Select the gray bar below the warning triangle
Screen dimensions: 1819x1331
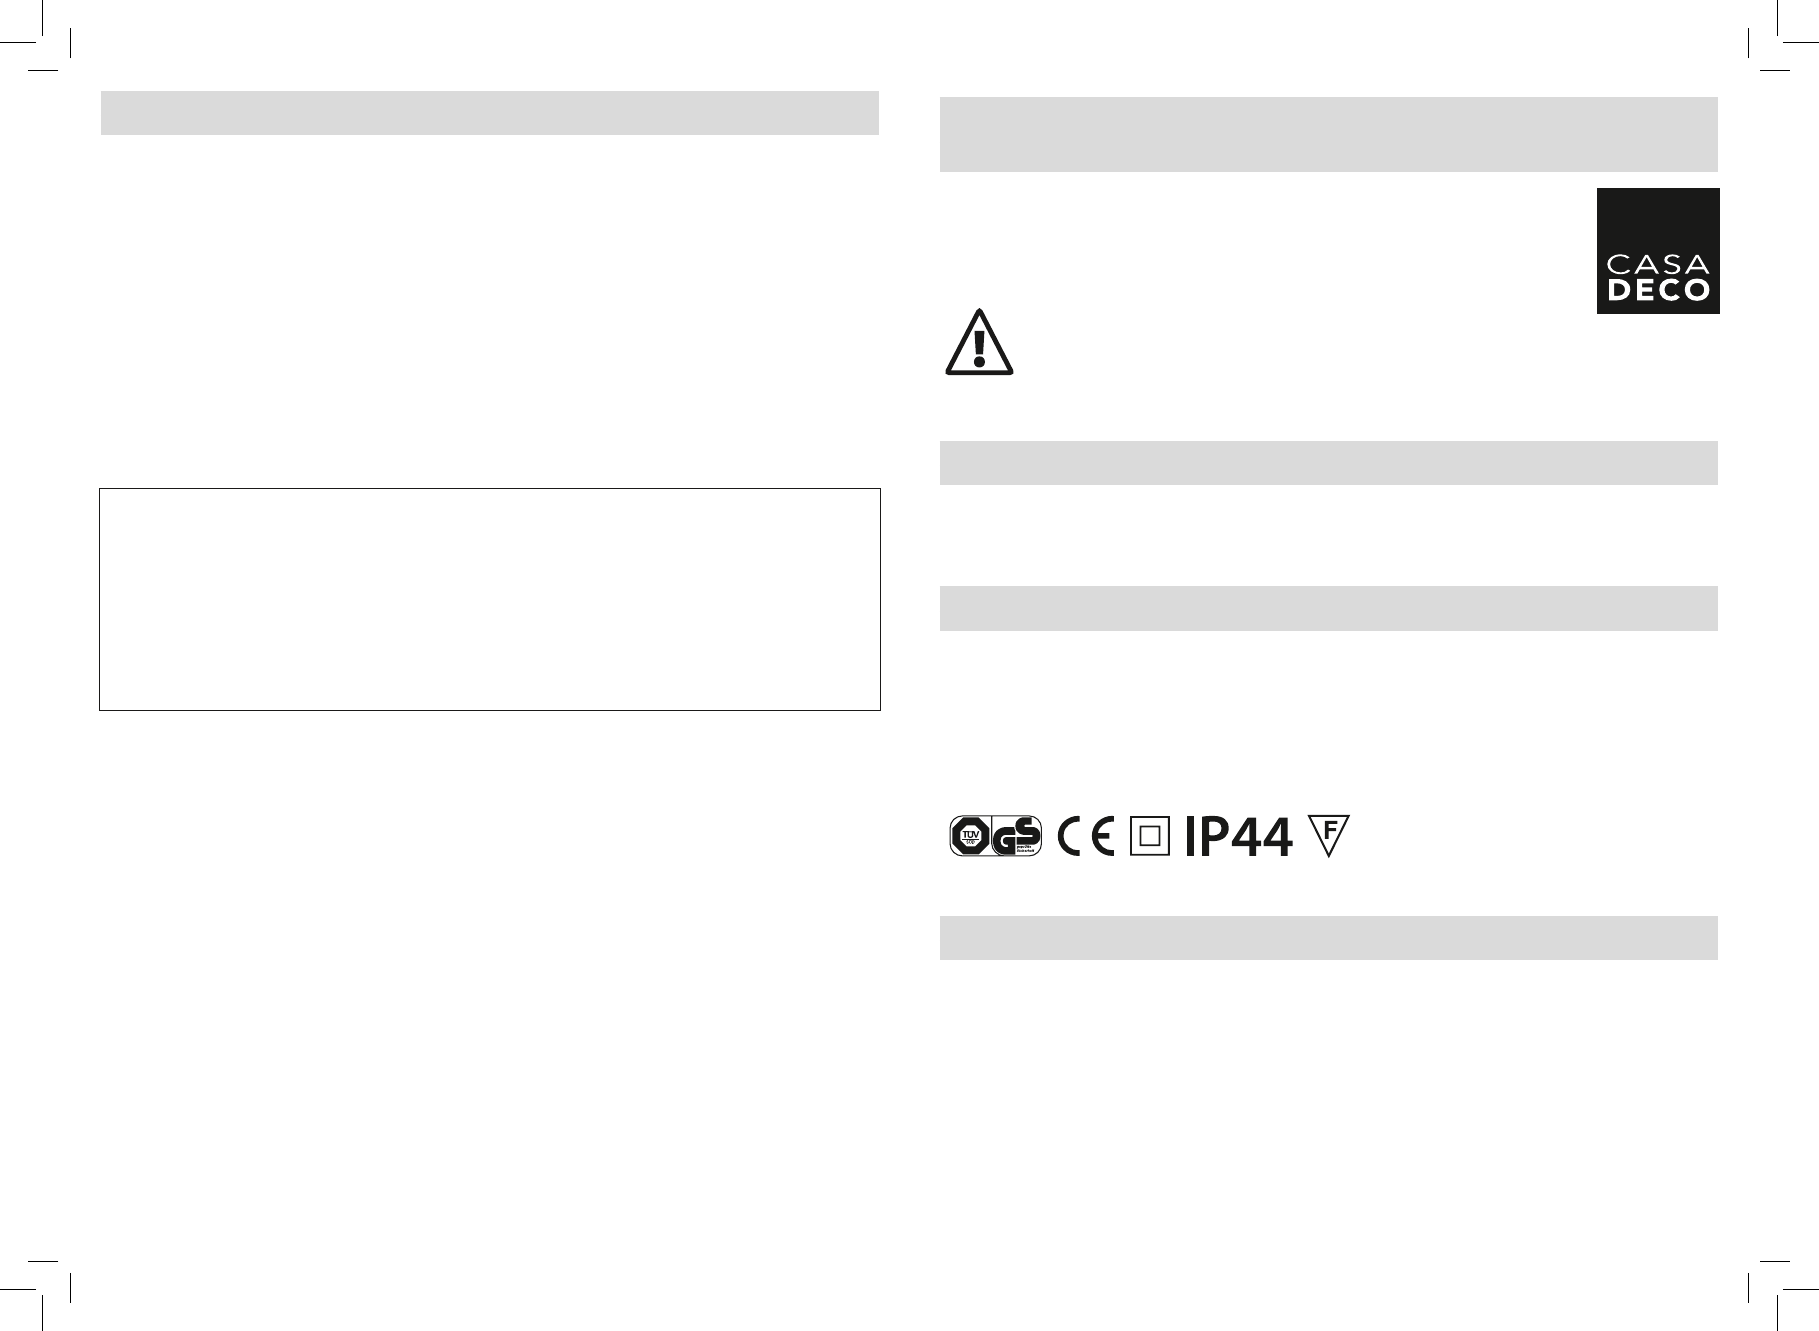coord(1329,463)
